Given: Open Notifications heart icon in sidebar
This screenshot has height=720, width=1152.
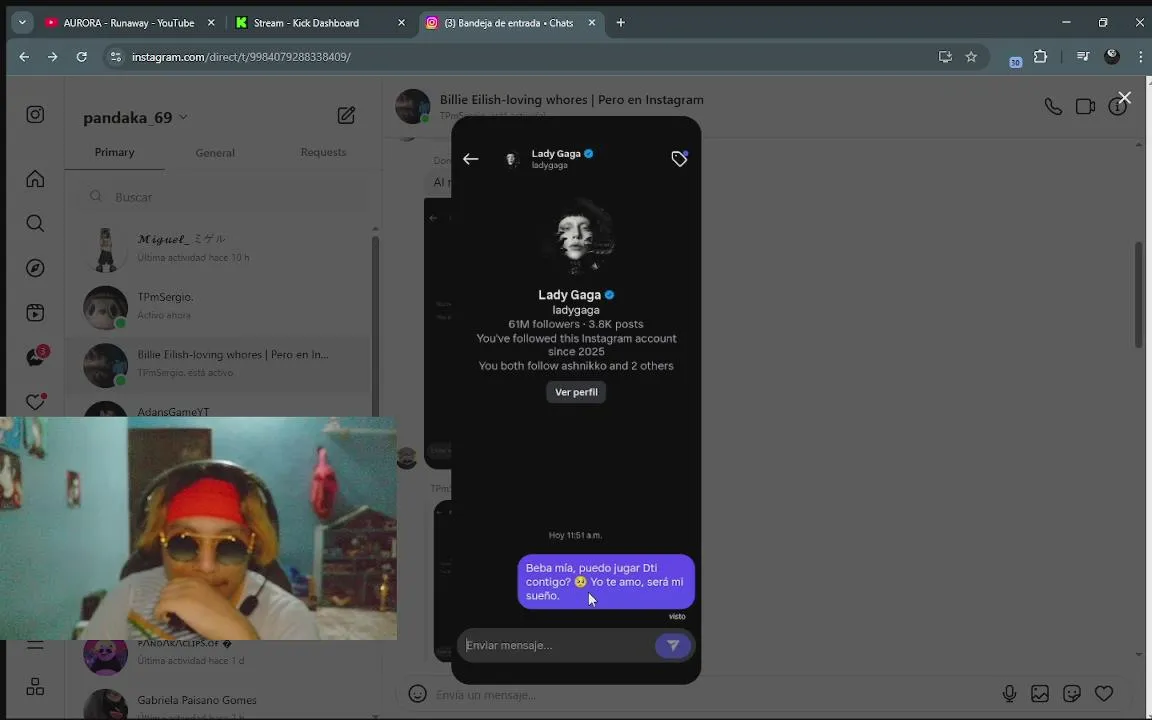Looking at the screenshot, I should click(x=36, y=401).
